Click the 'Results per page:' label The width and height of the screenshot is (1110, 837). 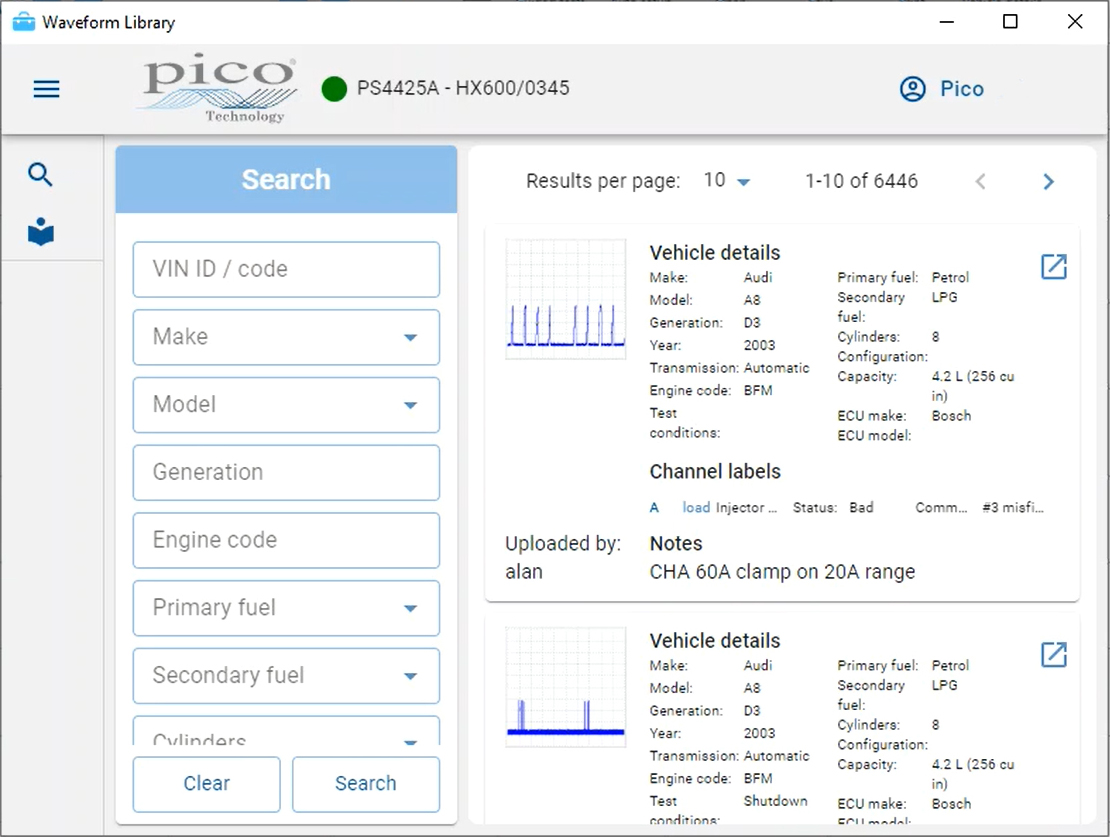(603, 181)
